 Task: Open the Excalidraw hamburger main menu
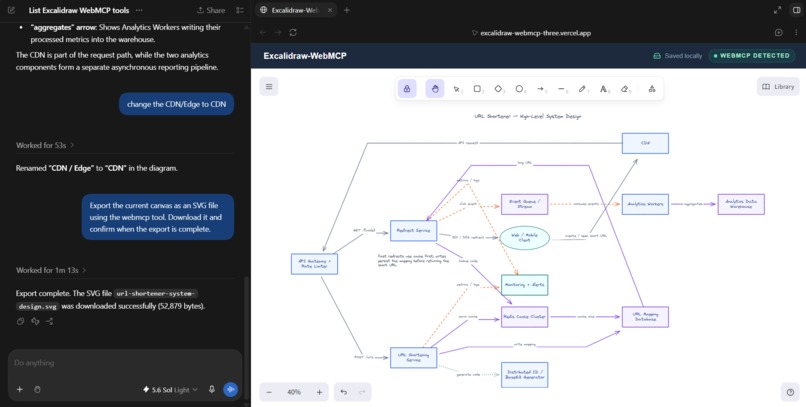click(269, 86)
